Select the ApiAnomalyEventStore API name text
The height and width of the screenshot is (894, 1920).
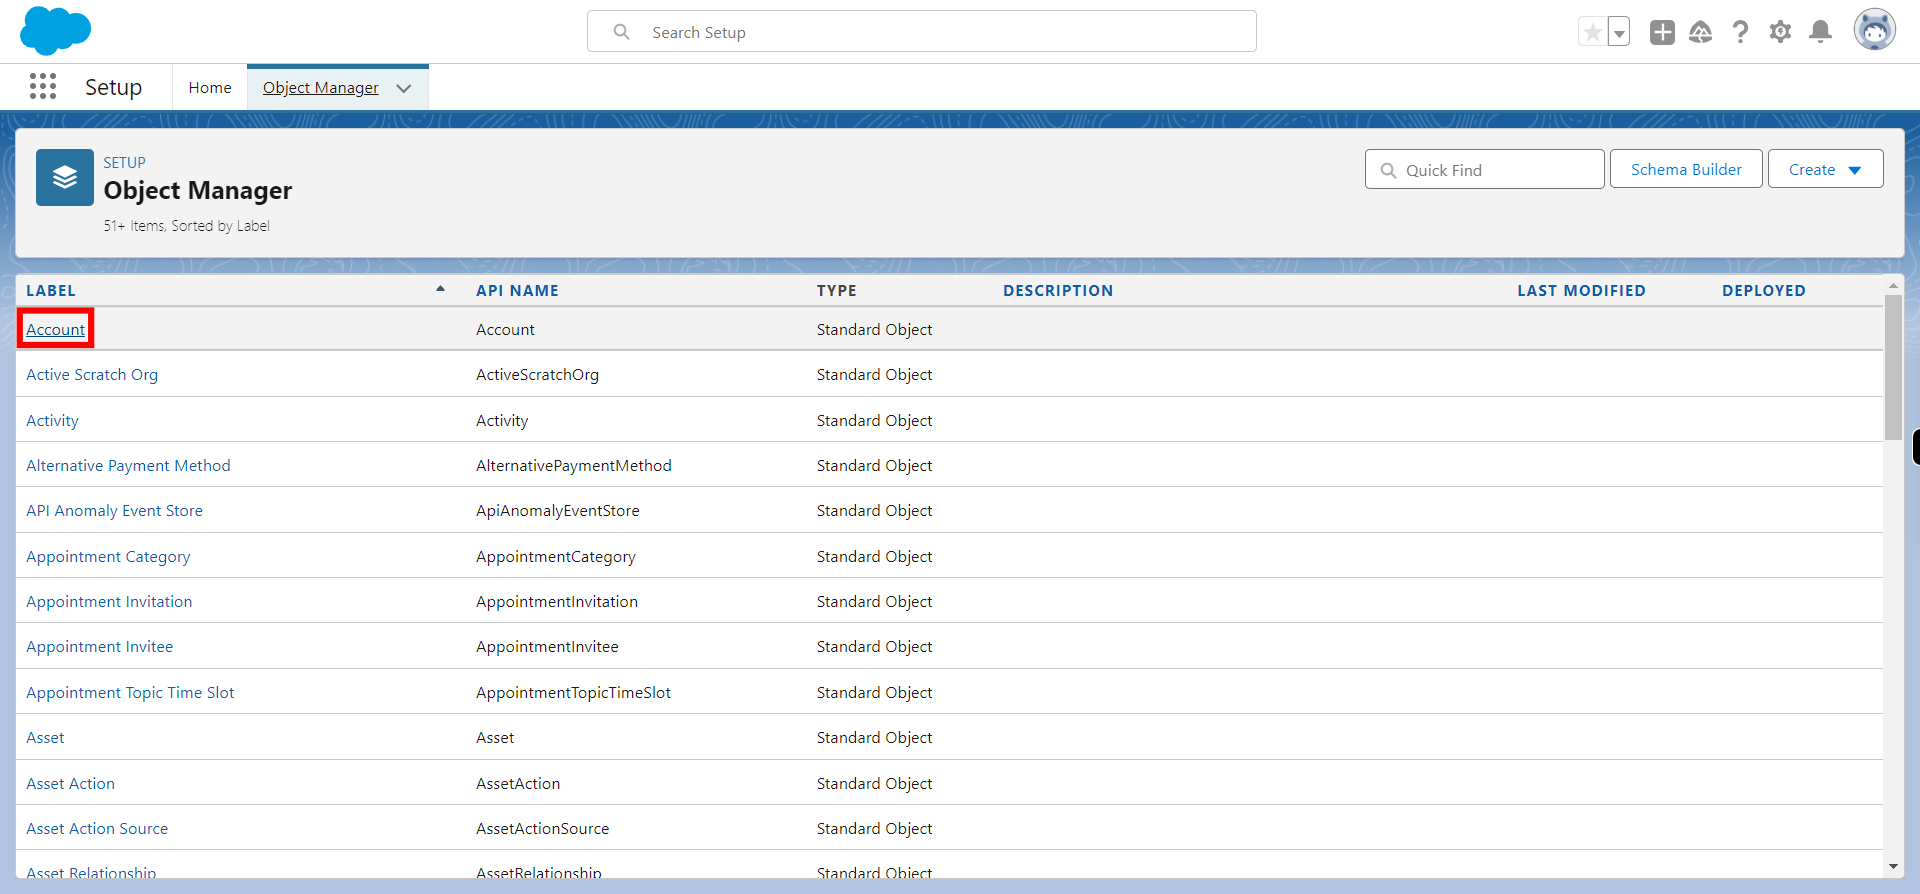click(x=558, y=511)
